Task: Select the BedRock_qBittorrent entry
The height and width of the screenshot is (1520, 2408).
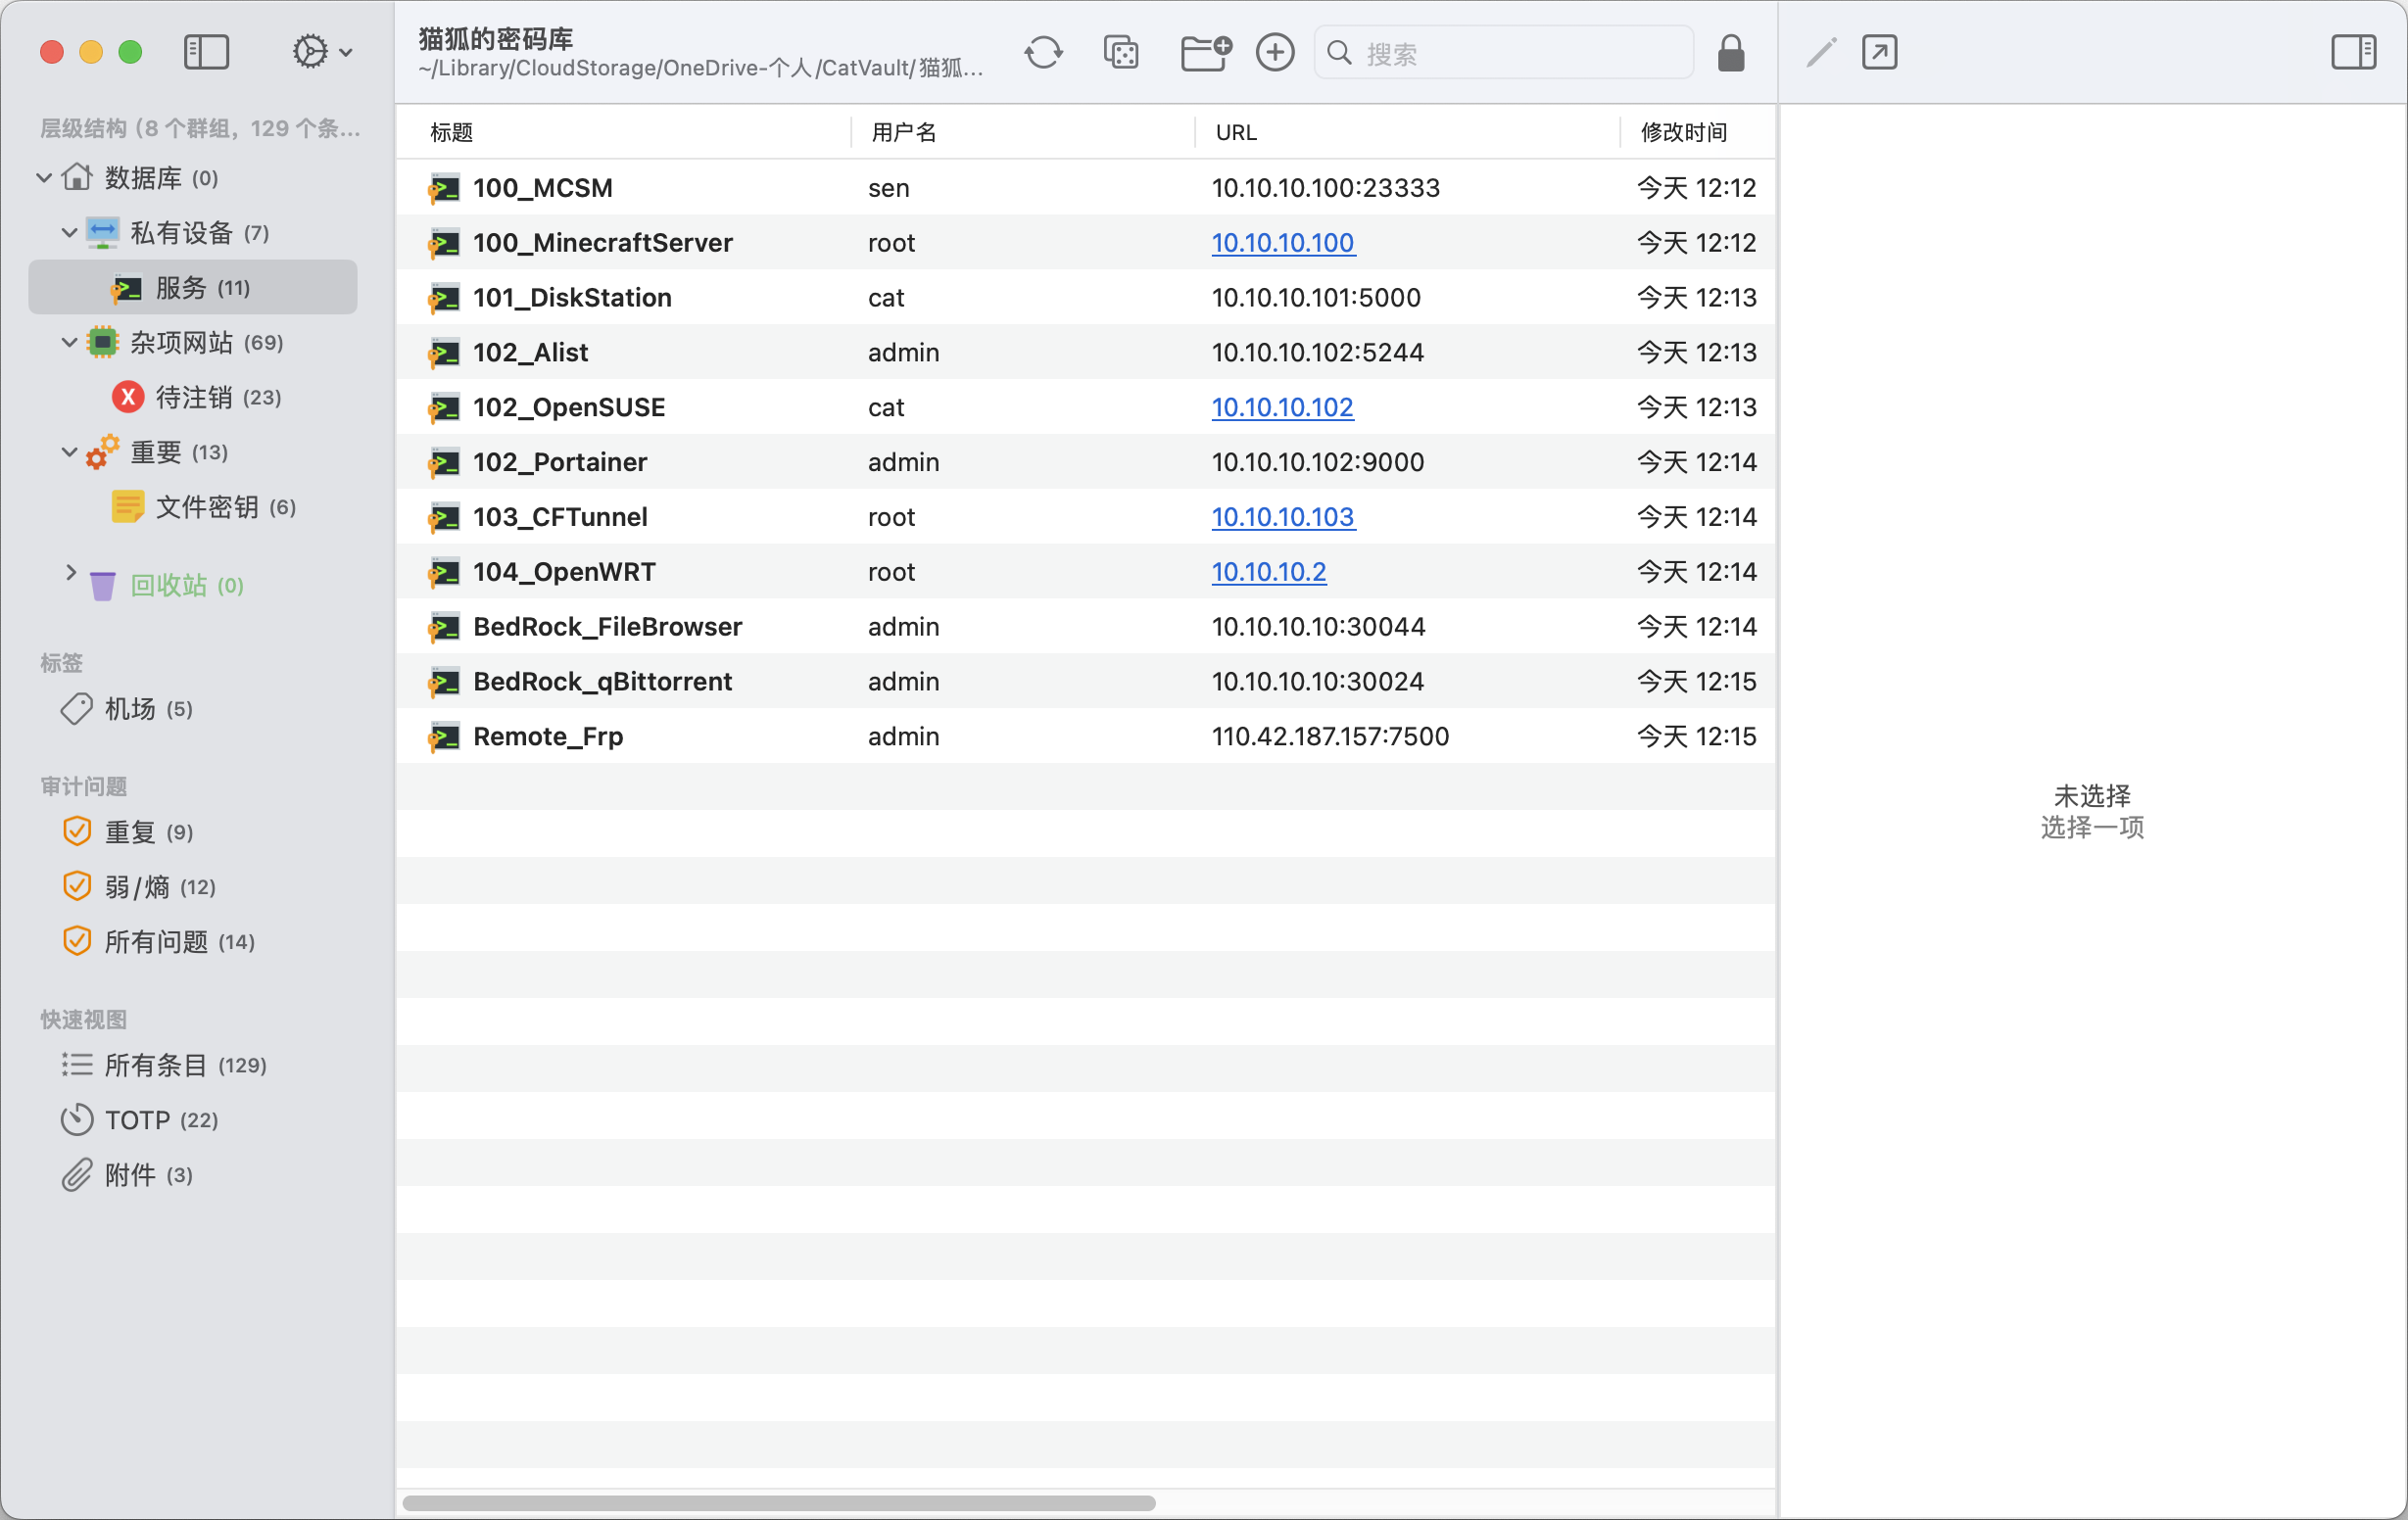Action: click(x=1085, y=682)
